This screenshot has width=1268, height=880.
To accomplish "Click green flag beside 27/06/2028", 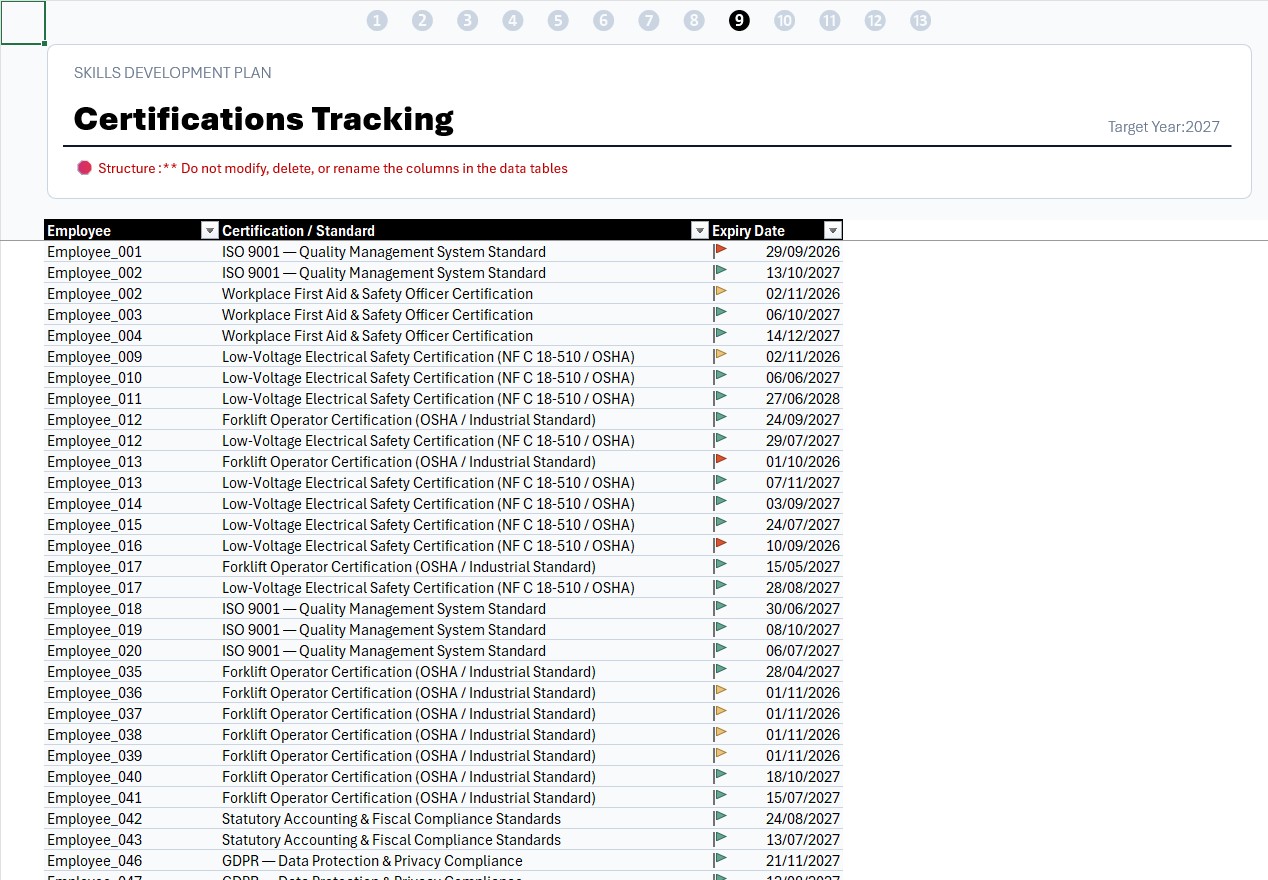I will (720, 398).
